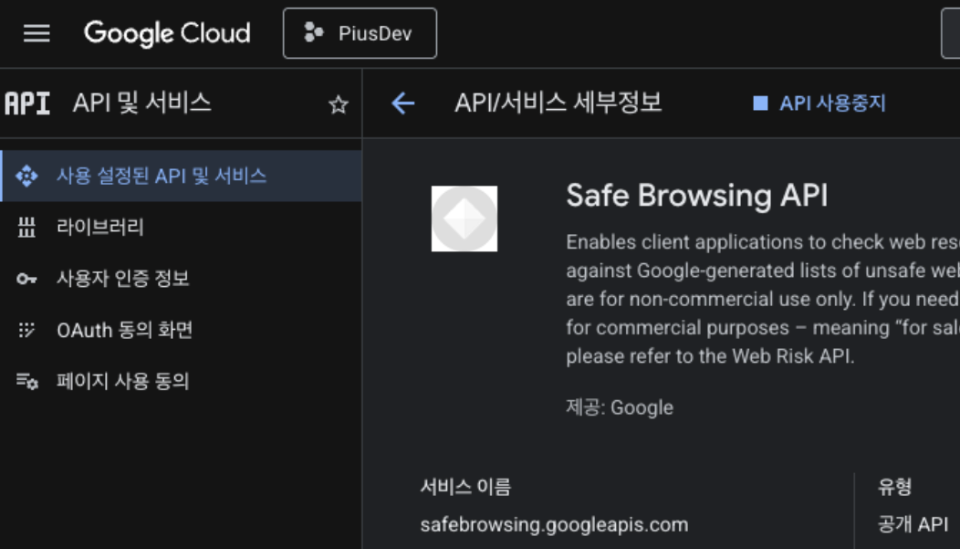Viewport: 960px width, 549px height.
Task: Select 사용 설정된 API 및 서비스 menu item
Action: [x=181, y=176]
